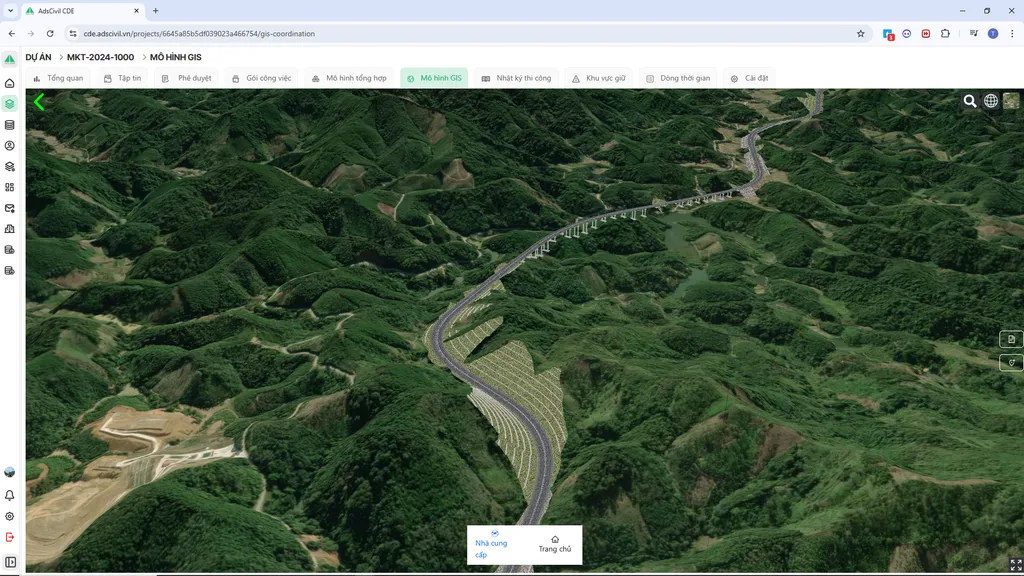The width and height of the screenshot is (1024, 576).
Task: Click the location marker button on the map edge
Action: [1011, 362]
